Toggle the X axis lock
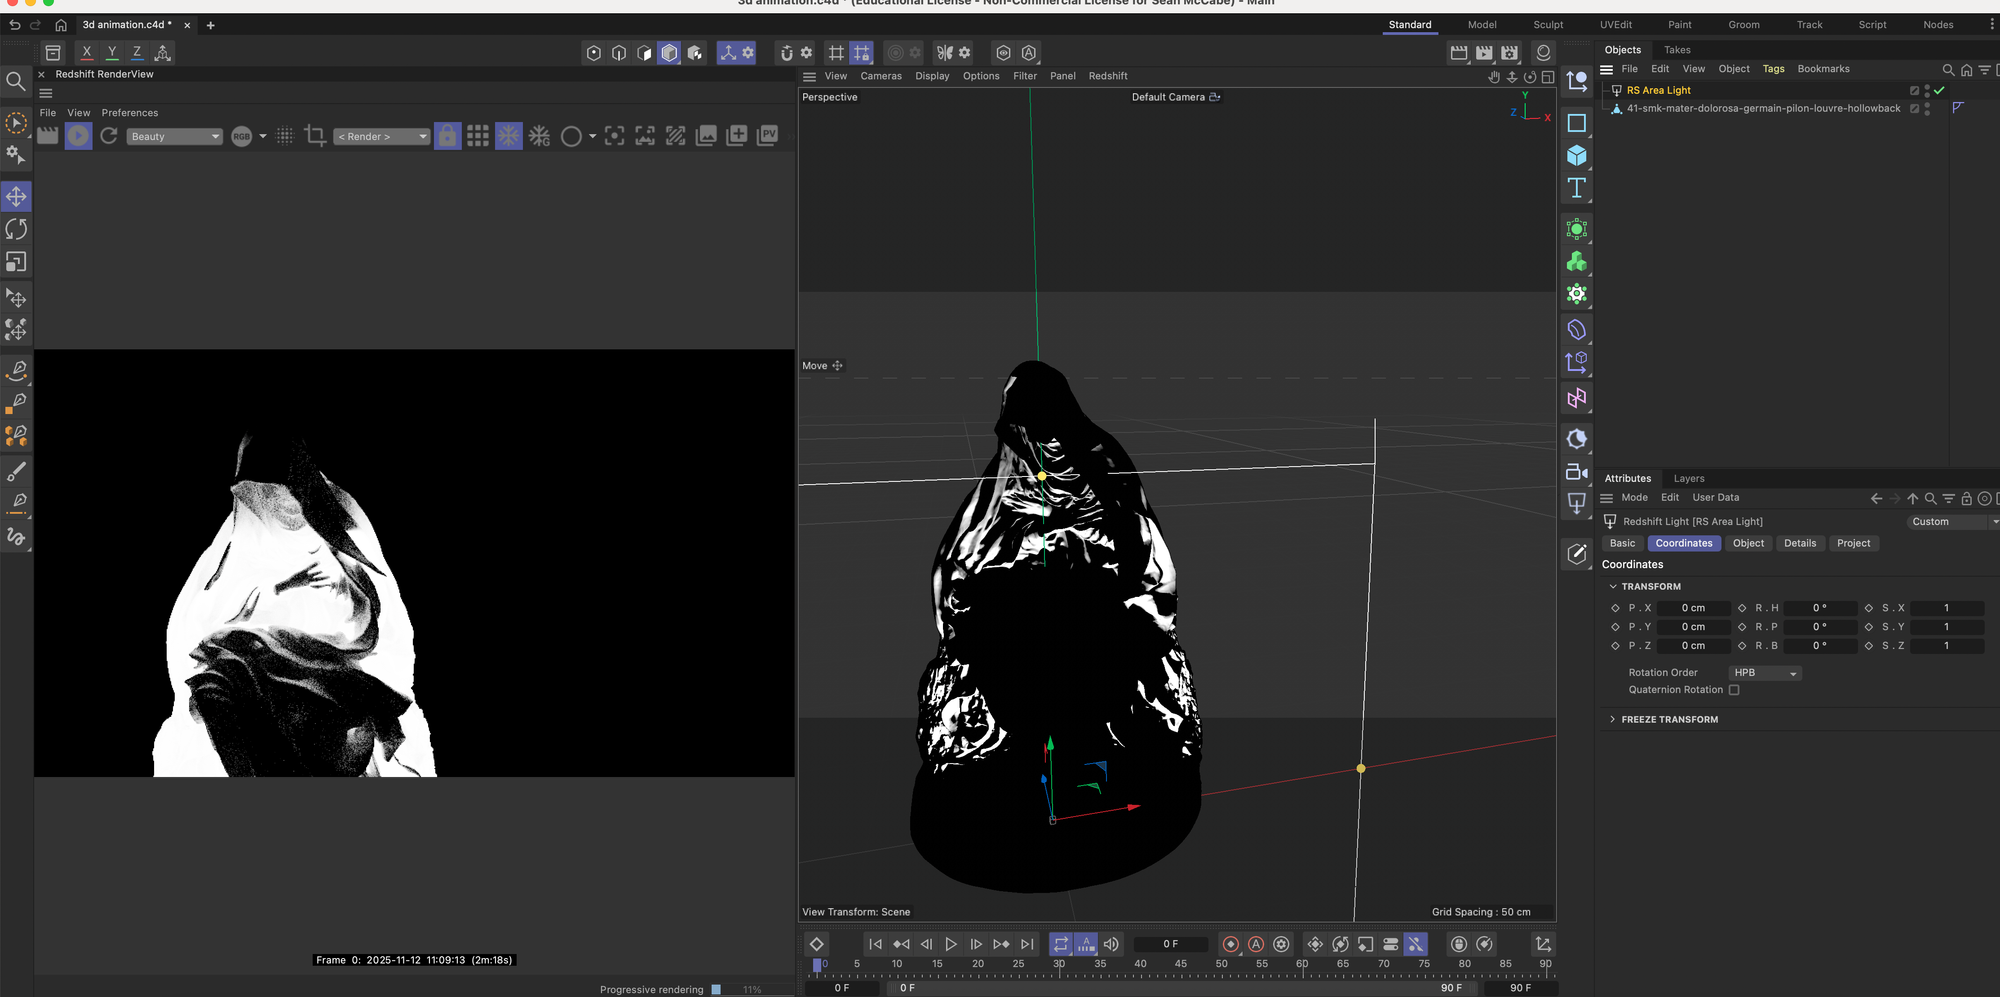The height and width of the screenshot is (997, 2000). [87, 52]
